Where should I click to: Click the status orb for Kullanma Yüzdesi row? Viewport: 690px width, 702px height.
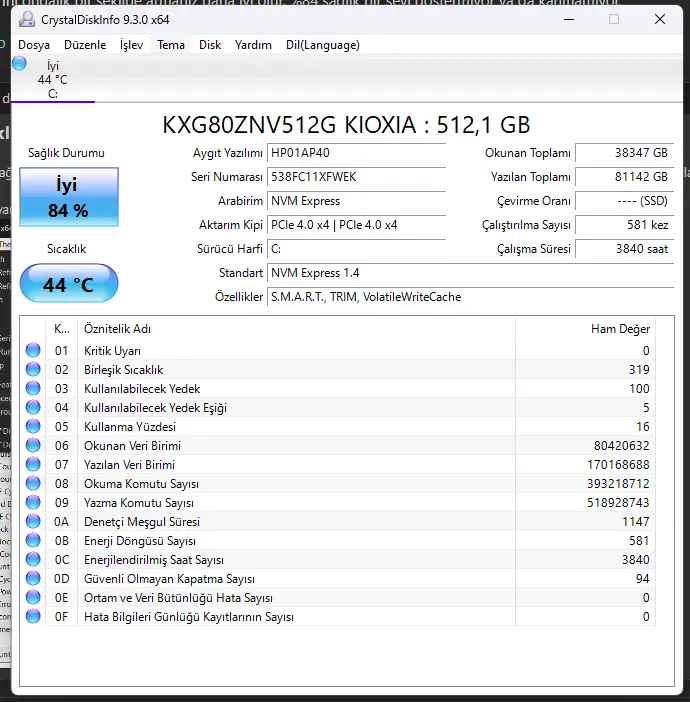coord(33,426)
